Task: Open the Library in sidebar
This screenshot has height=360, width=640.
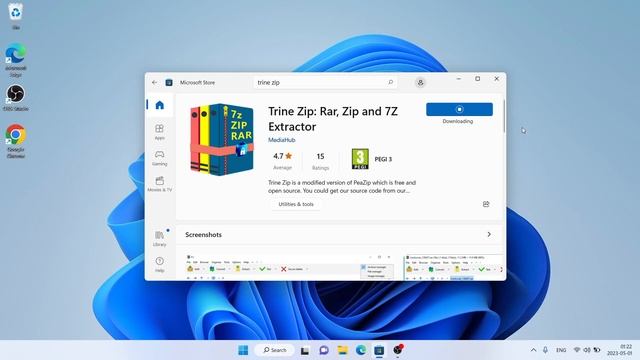Action: (x=160, y=238)
